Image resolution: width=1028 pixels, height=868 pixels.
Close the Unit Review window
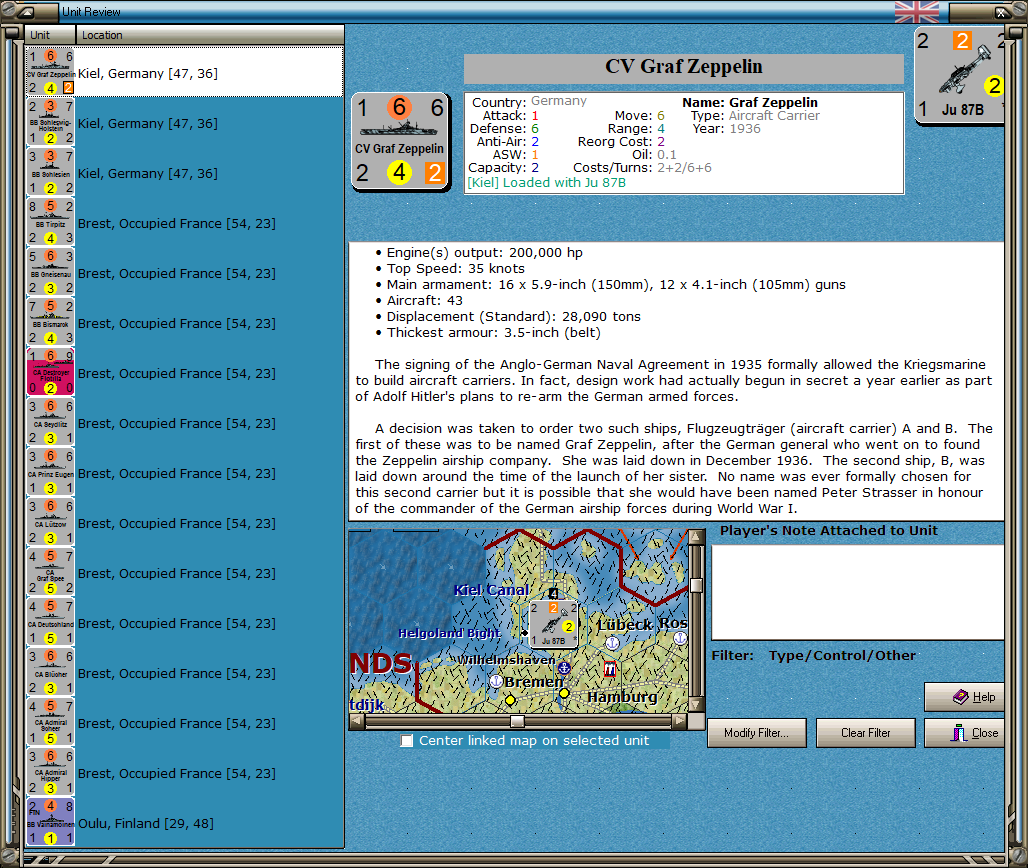tap(965, 733)
